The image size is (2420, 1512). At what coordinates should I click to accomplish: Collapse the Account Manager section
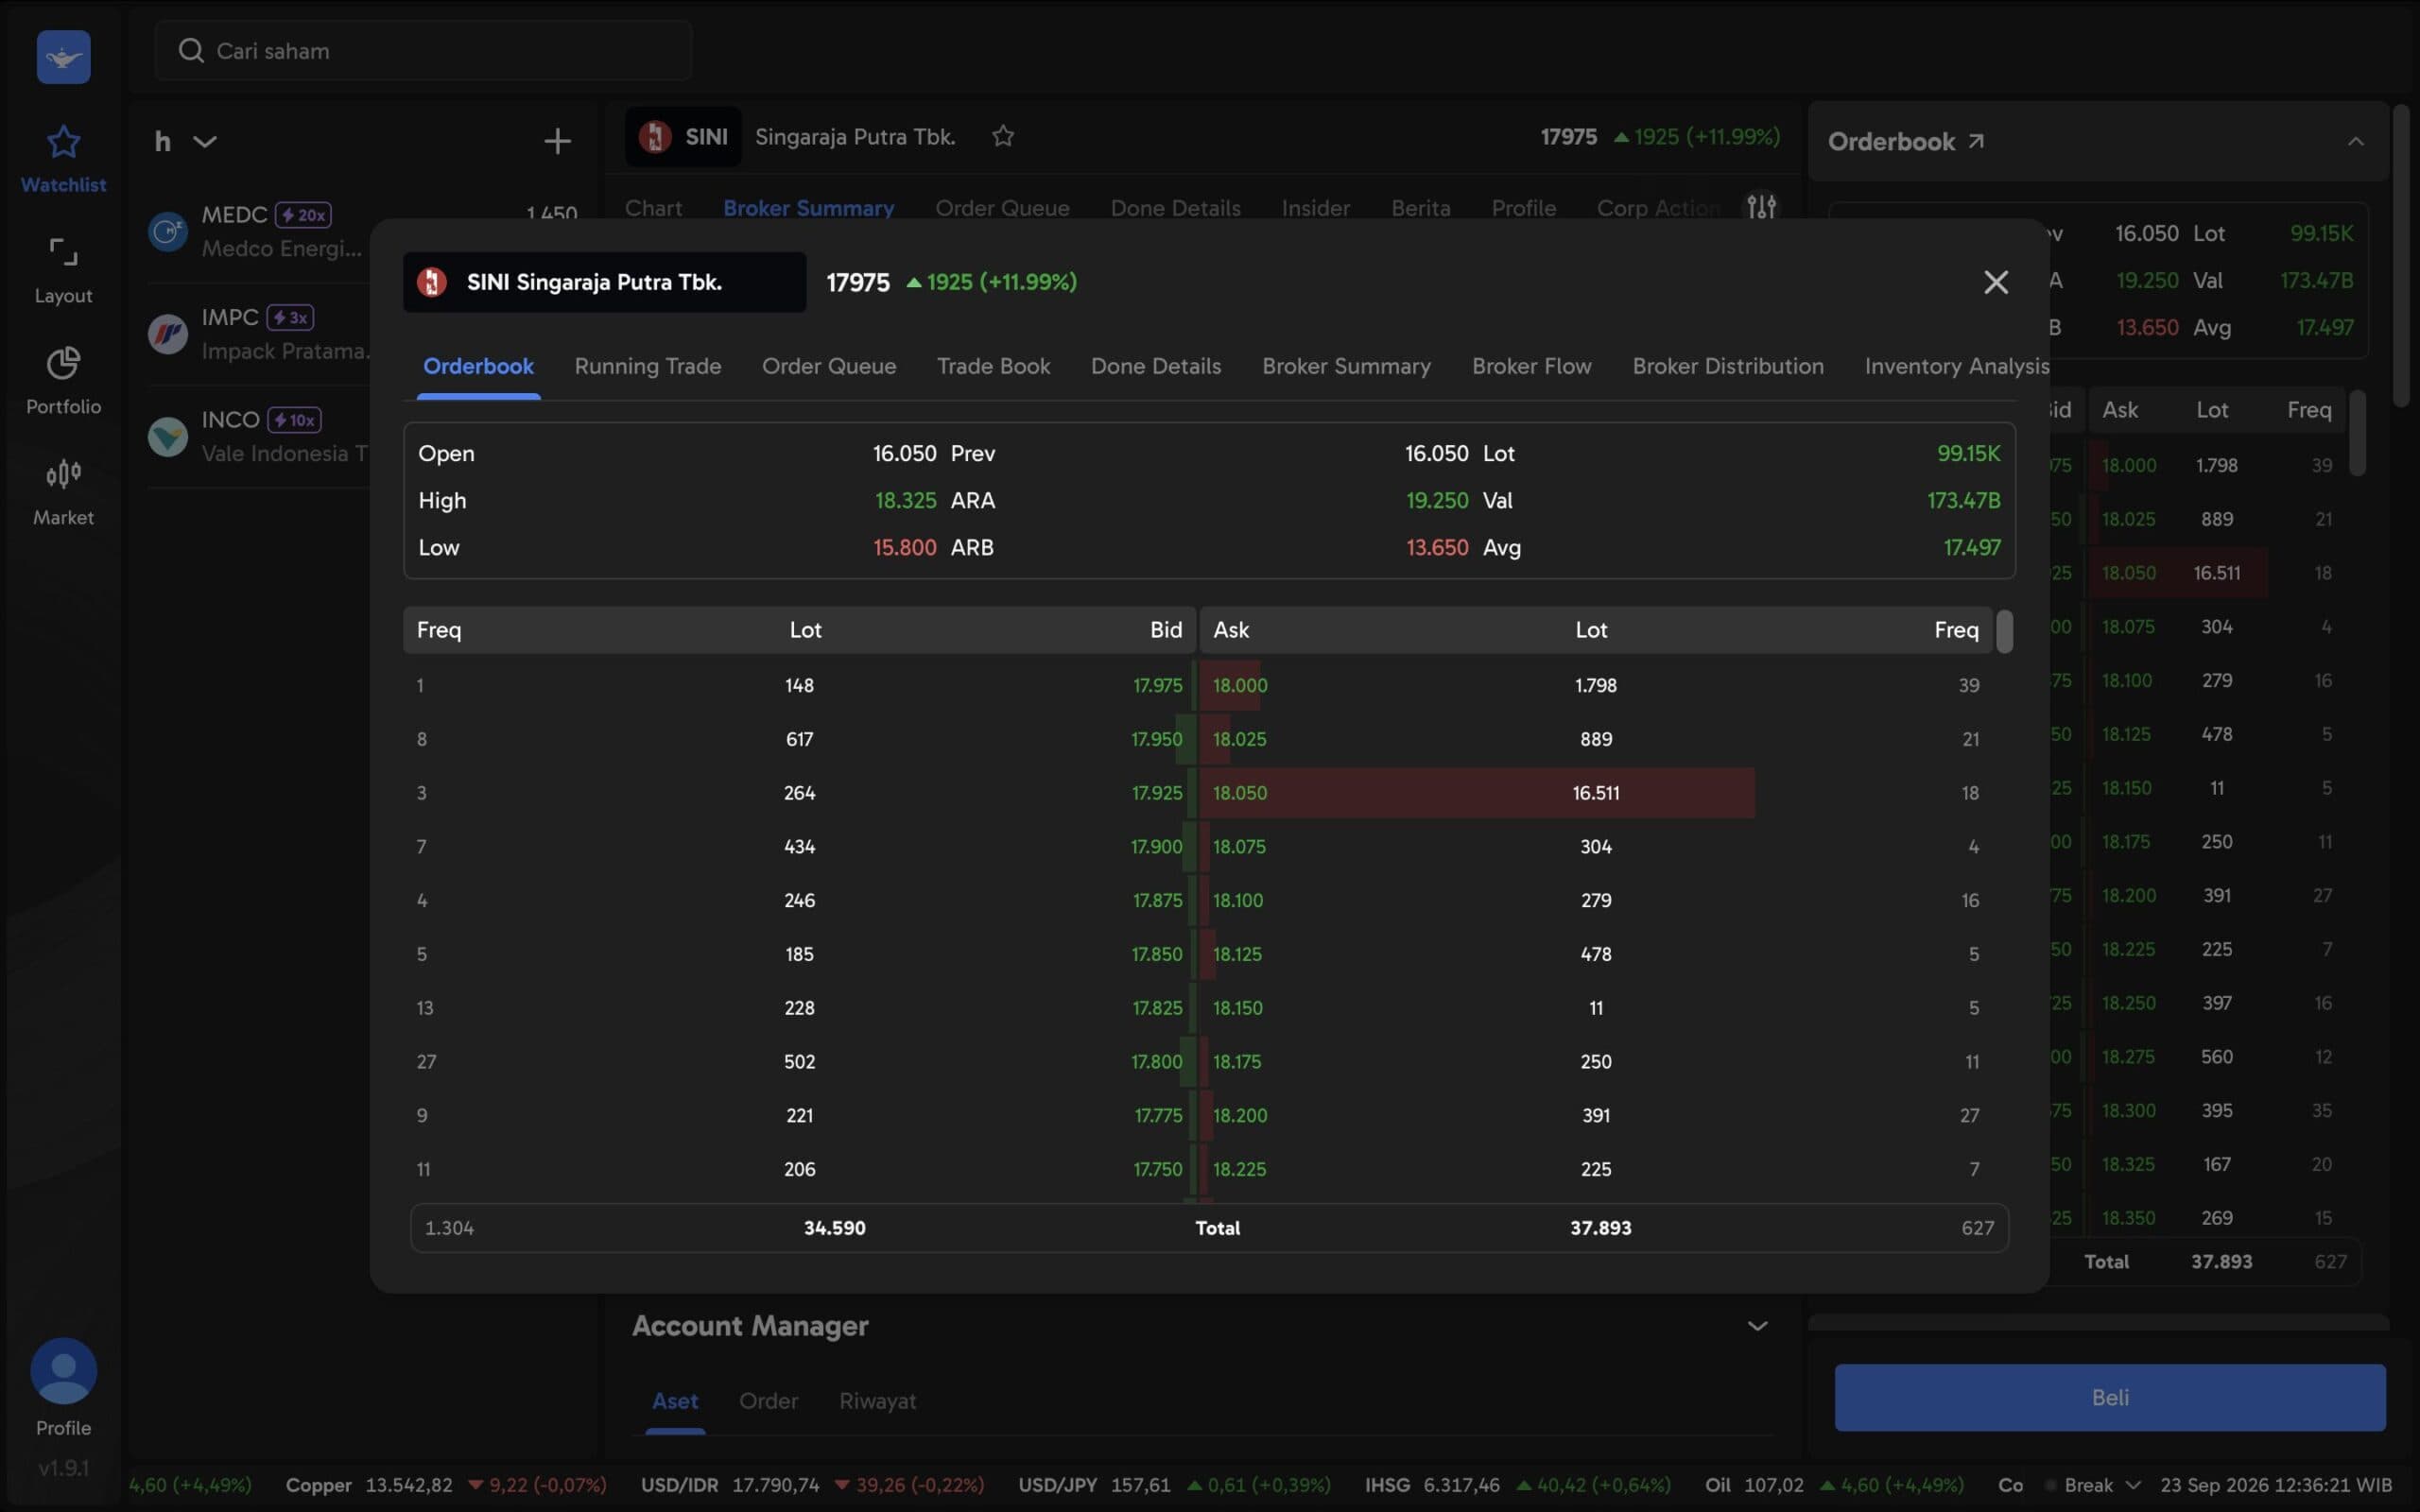click(1757, 1326)
